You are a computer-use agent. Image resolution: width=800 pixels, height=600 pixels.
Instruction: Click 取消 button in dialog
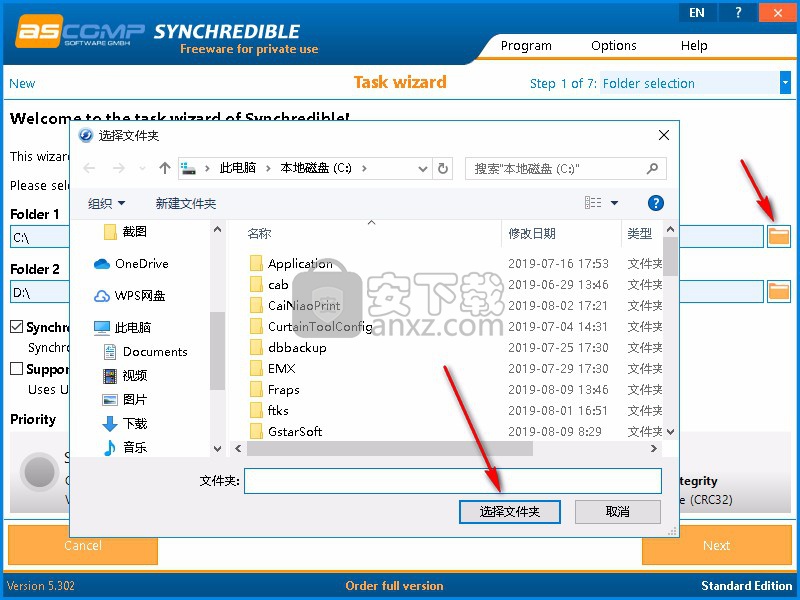618,511
